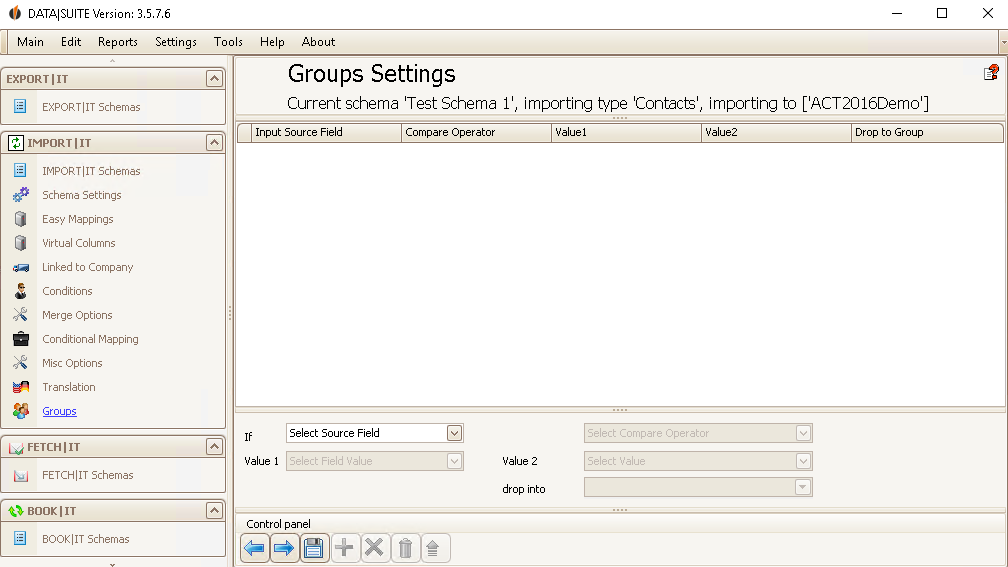
Task: Click the menu bar overflow arrow at right
Action: click(x=1004, y=42)
